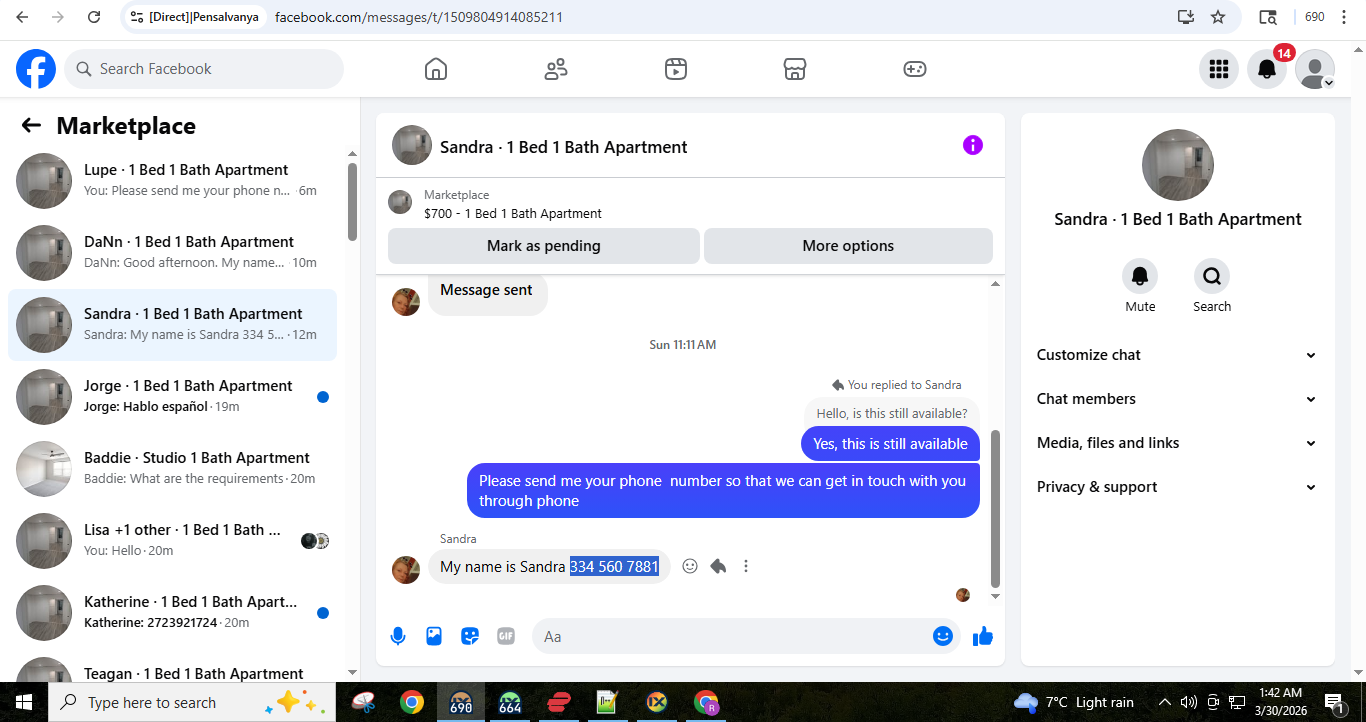Click the browser address bar URL
The height and width of the screenshot is (722, 1366).
tap(418, 17)
